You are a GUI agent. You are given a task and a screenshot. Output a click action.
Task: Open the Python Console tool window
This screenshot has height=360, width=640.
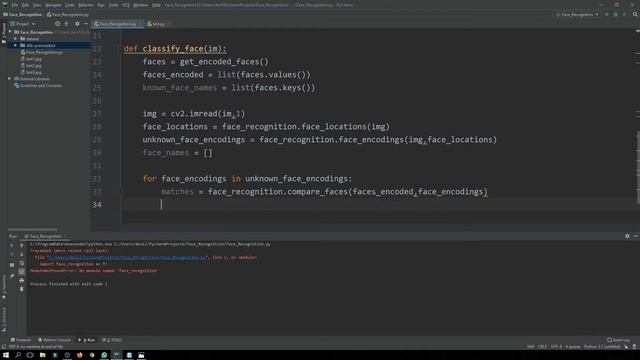pos(54,340)
